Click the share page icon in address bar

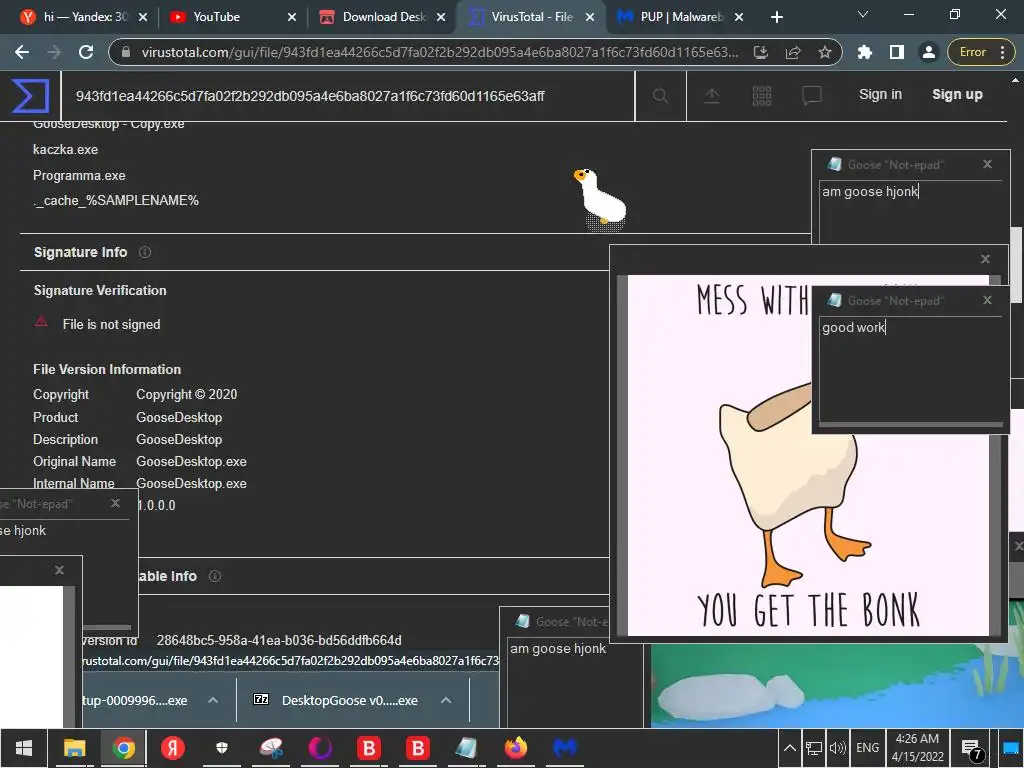pyautogui.click(x=793, y=52)
